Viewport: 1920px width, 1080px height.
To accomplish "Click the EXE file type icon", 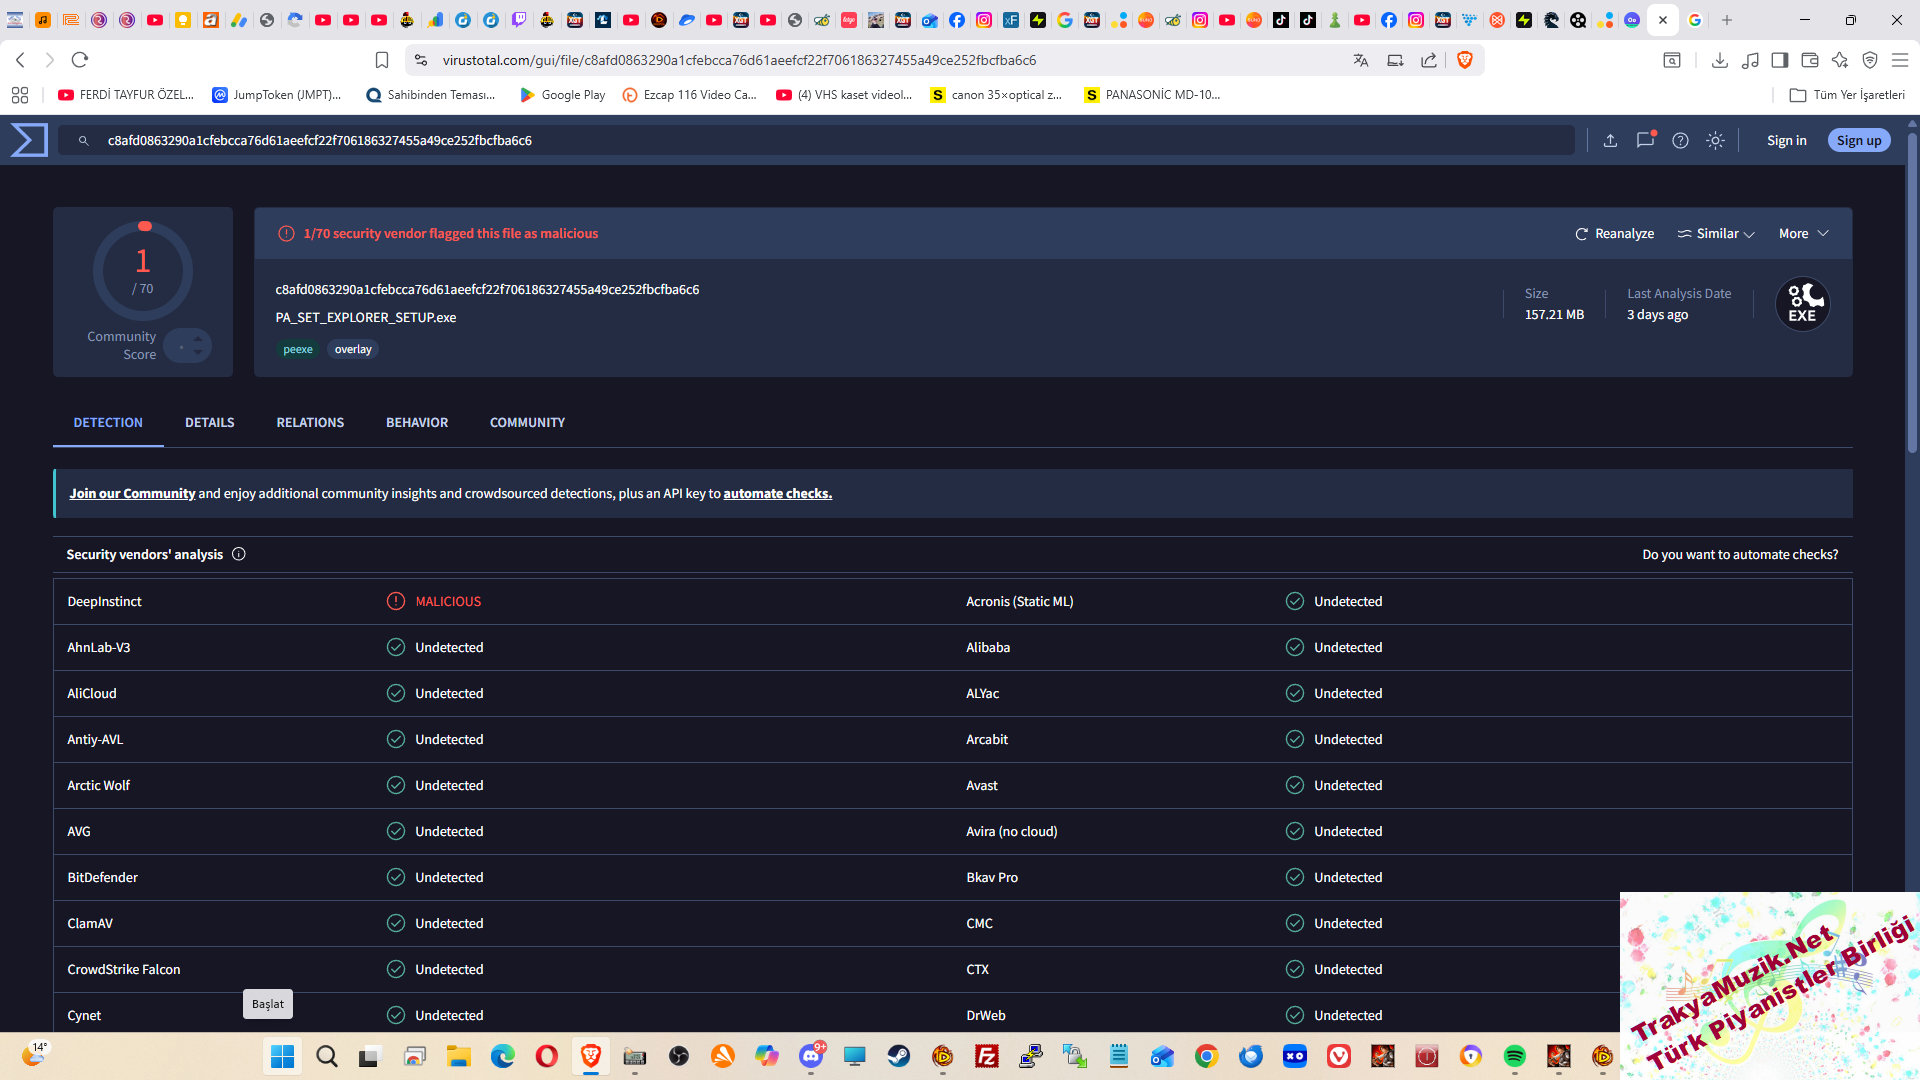I will tap(1802, 304).
